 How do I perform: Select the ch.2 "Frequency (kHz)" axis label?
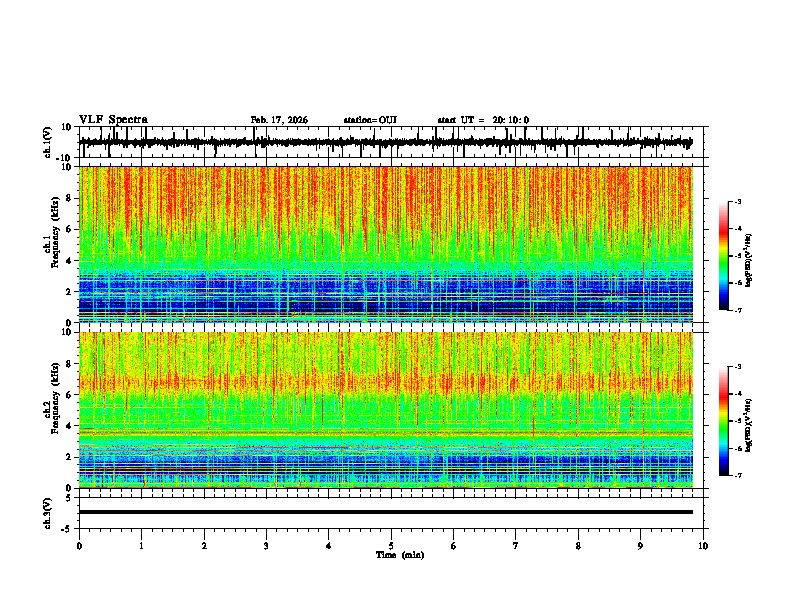(55, 398)
